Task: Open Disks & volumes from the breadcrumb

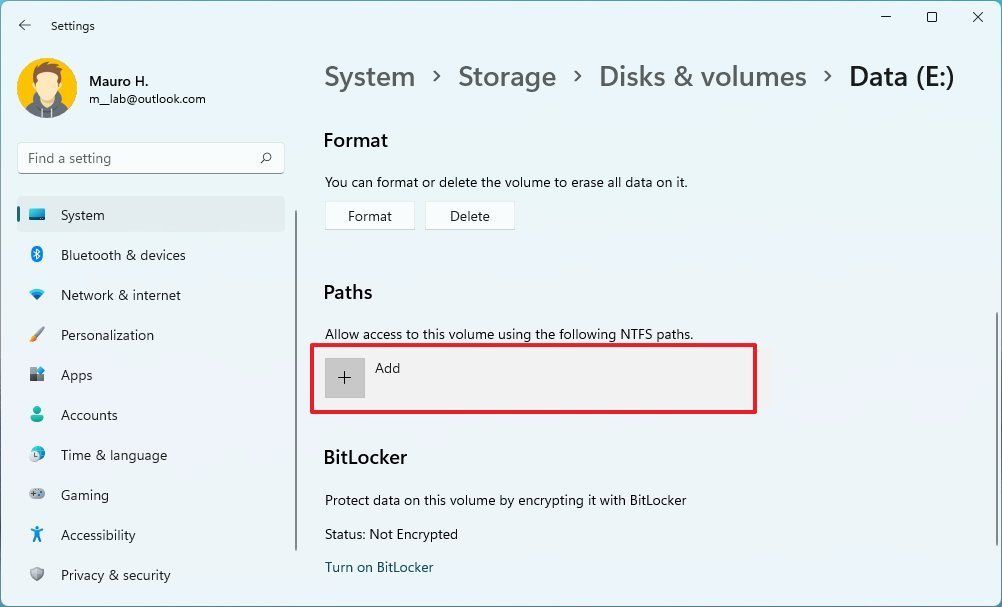Action: tap(702, 76)
